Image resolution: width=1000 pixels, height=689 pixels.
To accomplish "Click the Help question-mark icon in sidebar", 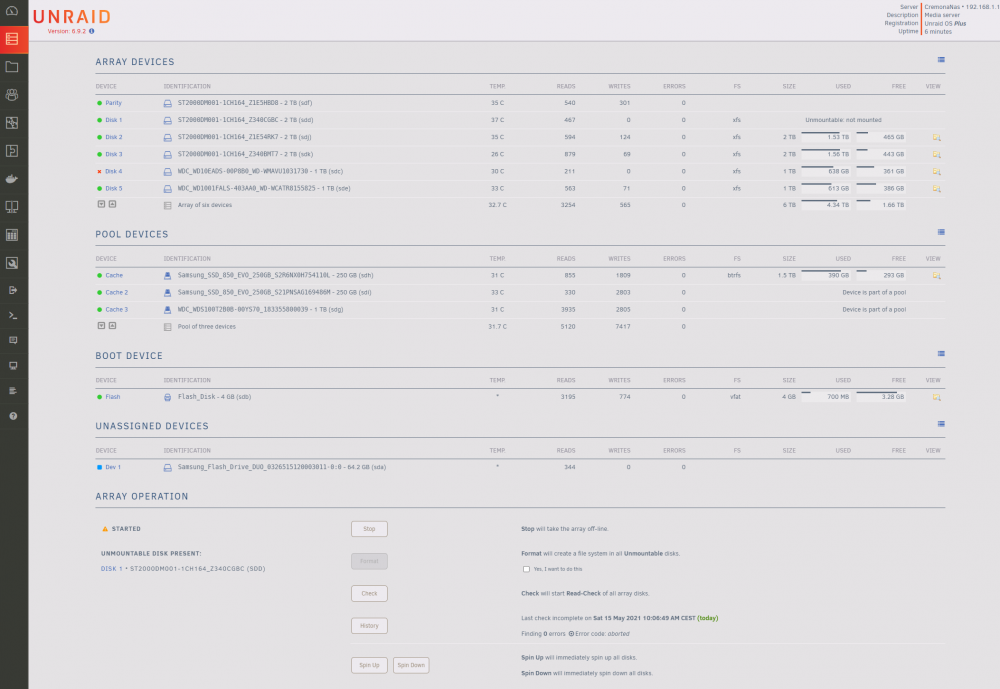I will 13,416.
